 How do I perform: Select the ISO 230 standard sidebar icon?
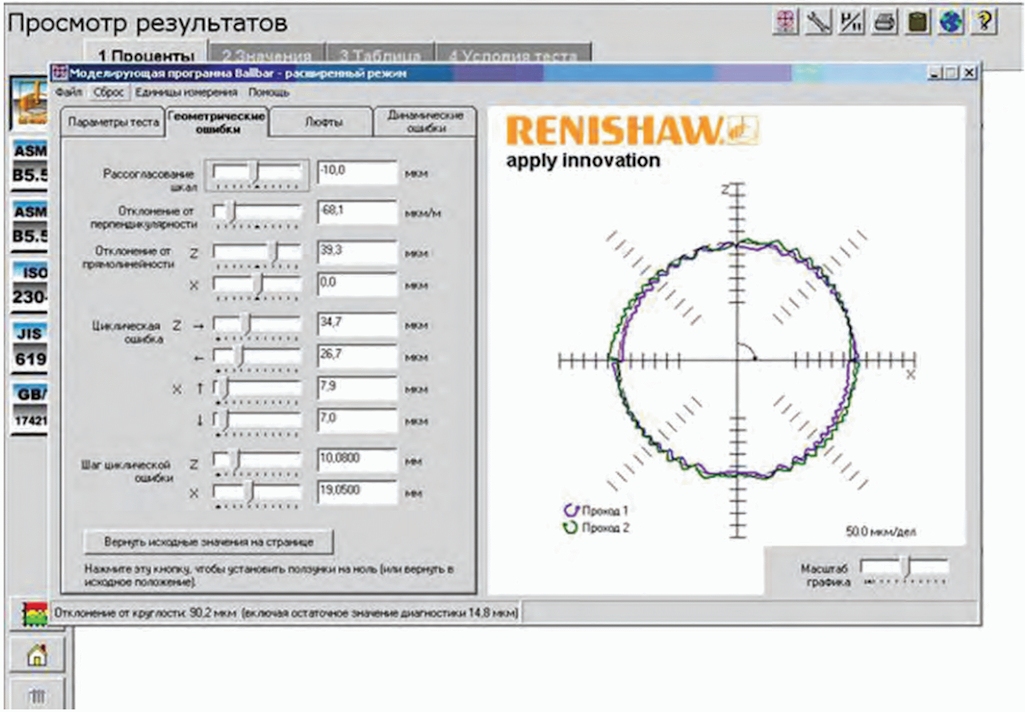point(29,285)
